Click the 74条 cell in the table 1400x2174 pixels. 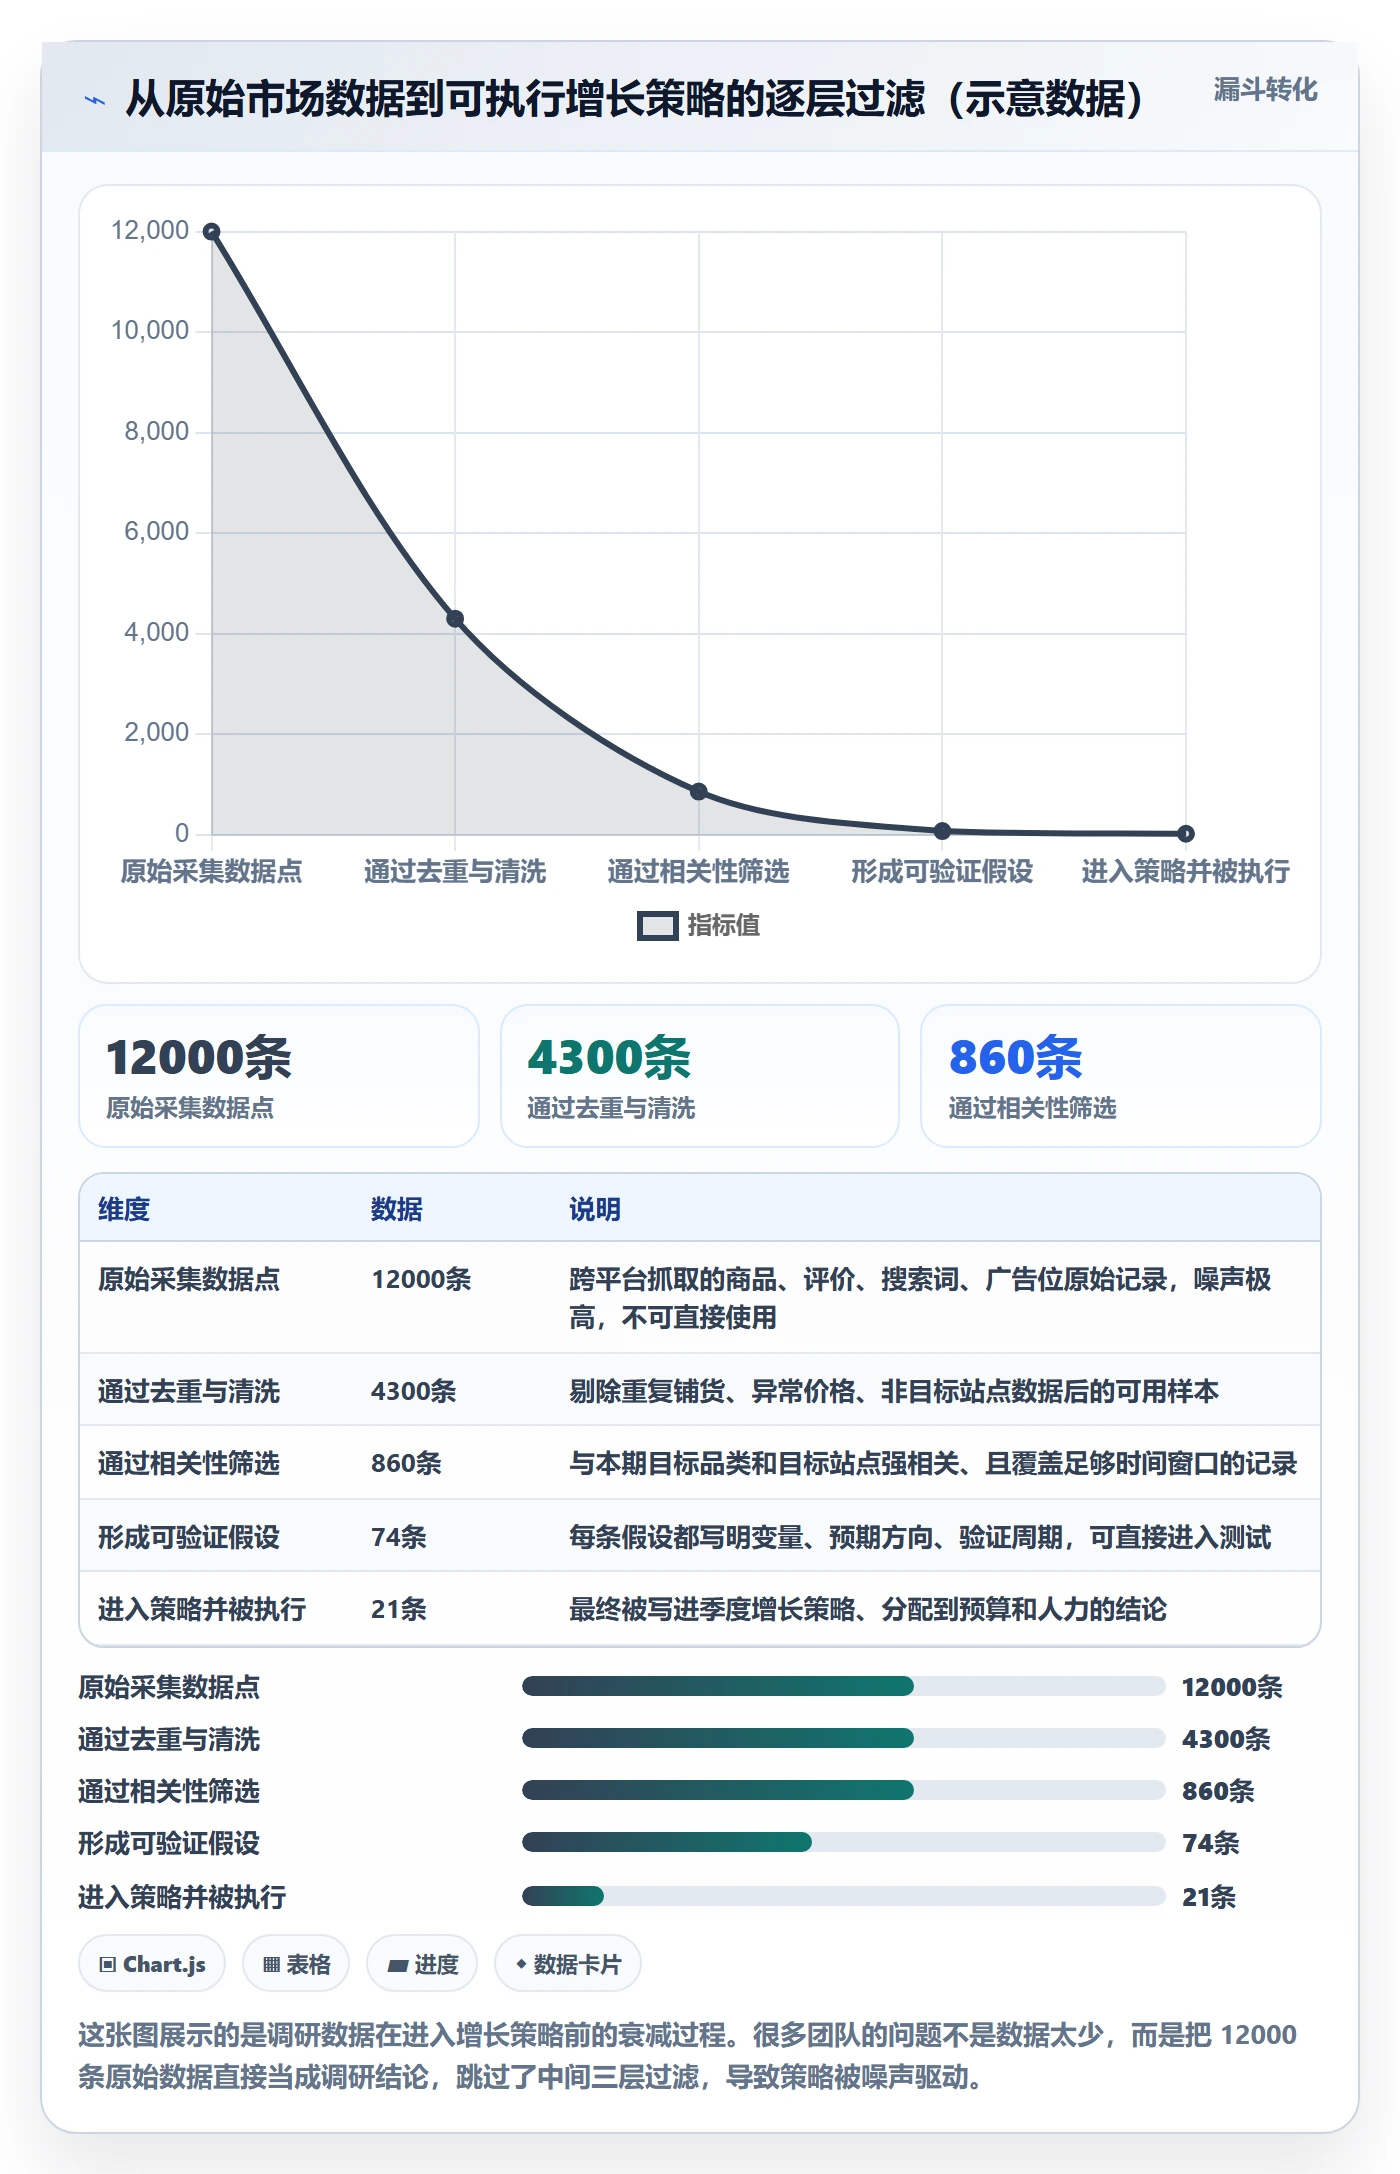click(x=399, y=1537)
